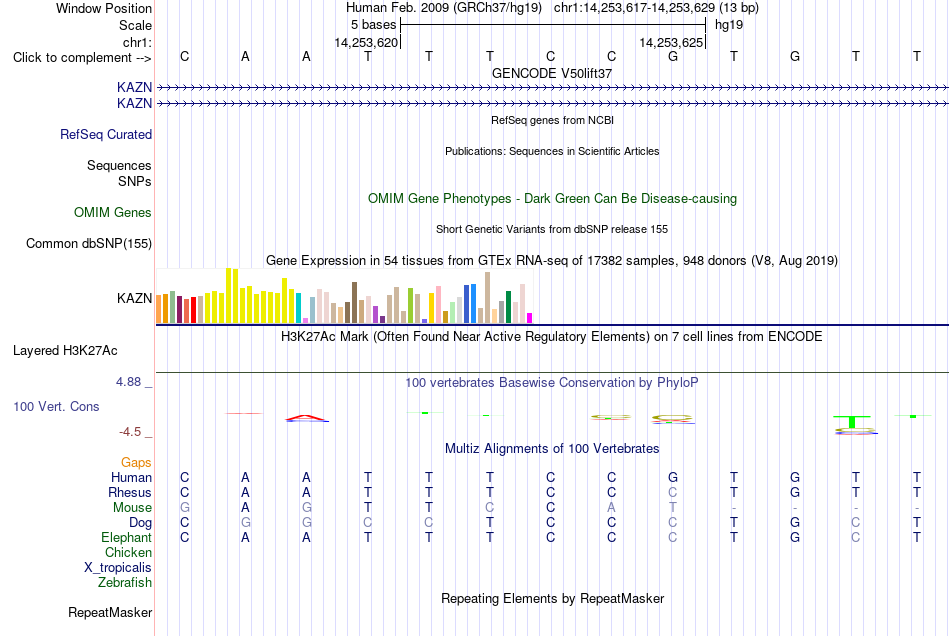Image resolution: width=950 pixels, height=636 pixels.
Task: Click the 4.88 upper axis value
Action: tap(128, 382)
